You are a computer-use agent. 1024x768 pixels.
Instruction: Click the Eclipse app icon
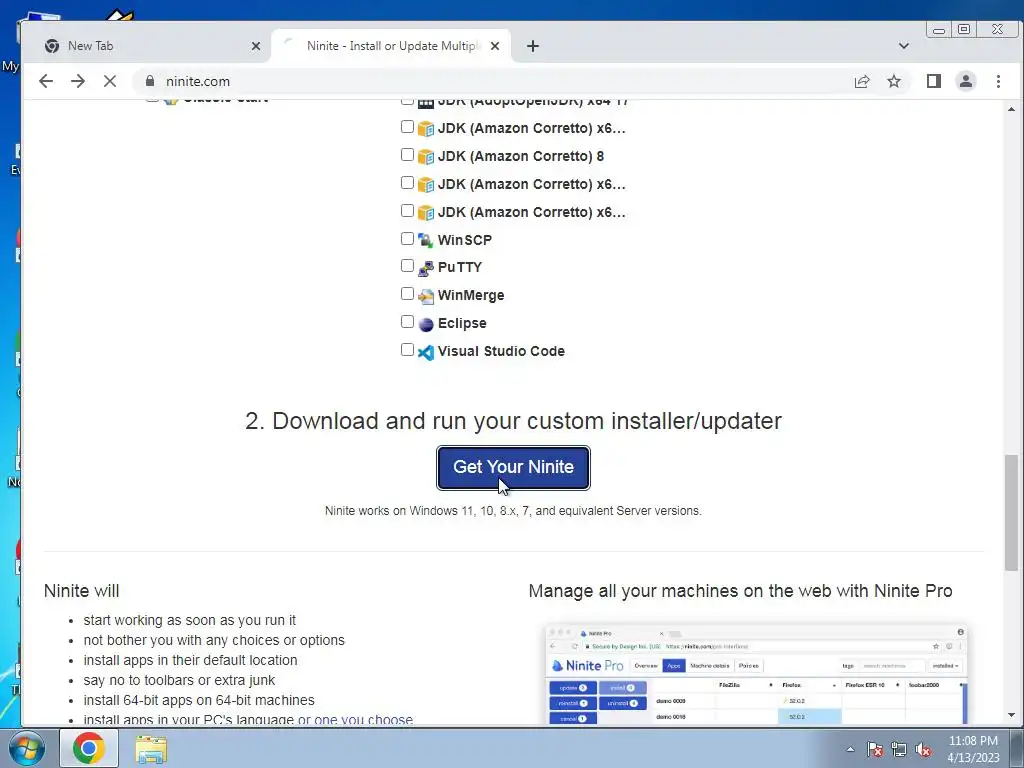click(x=426, y=325)
